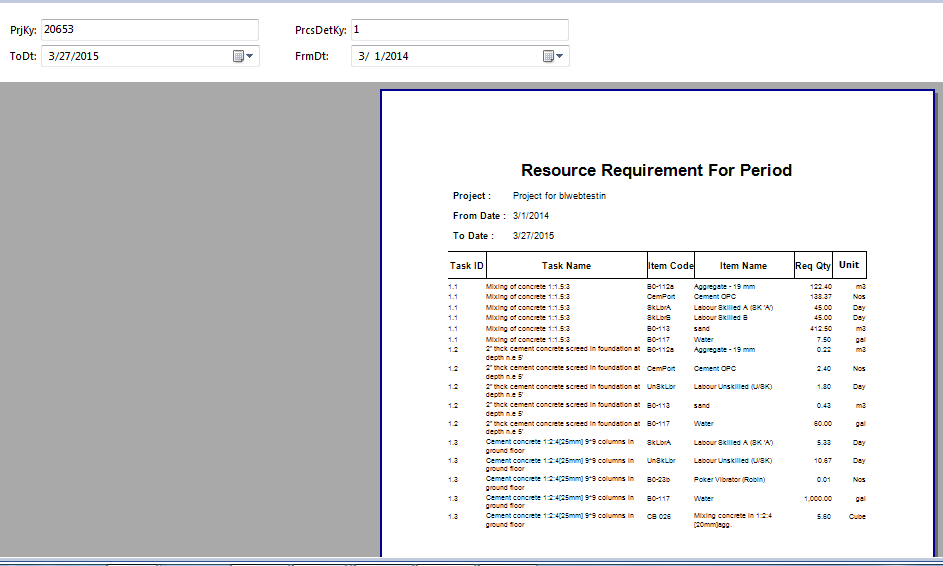The height and width of the screenshot is (566, 943).
Task: Click the quantity value '60.00'
Action: pos(823,423)
